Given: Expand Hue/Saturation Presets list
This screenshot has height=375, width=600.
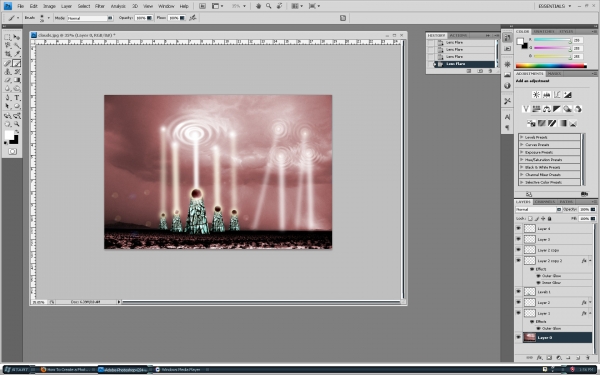Looking at the screenshot, I should (522, 160).
